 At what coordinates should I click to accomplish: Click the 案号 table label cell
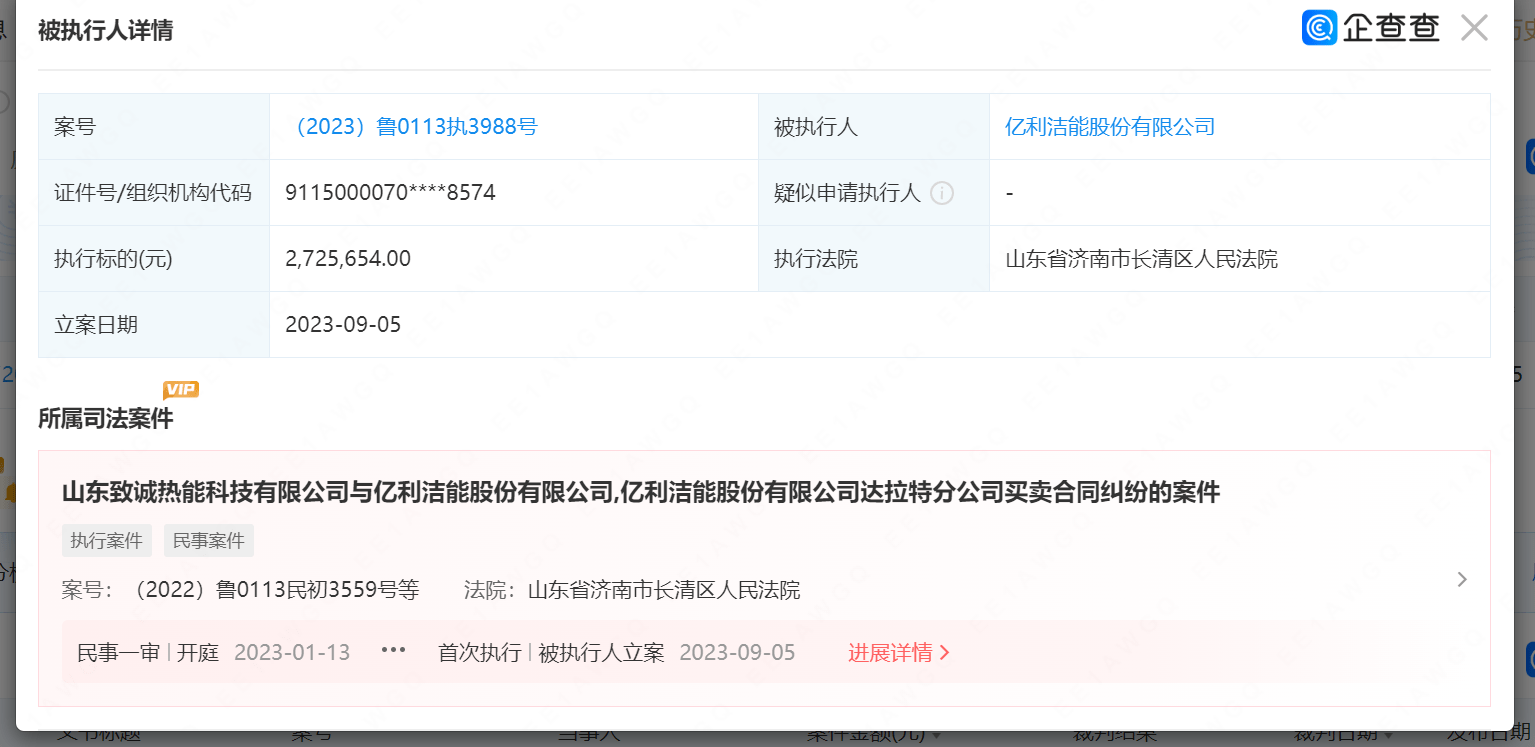tap(154, 127)
